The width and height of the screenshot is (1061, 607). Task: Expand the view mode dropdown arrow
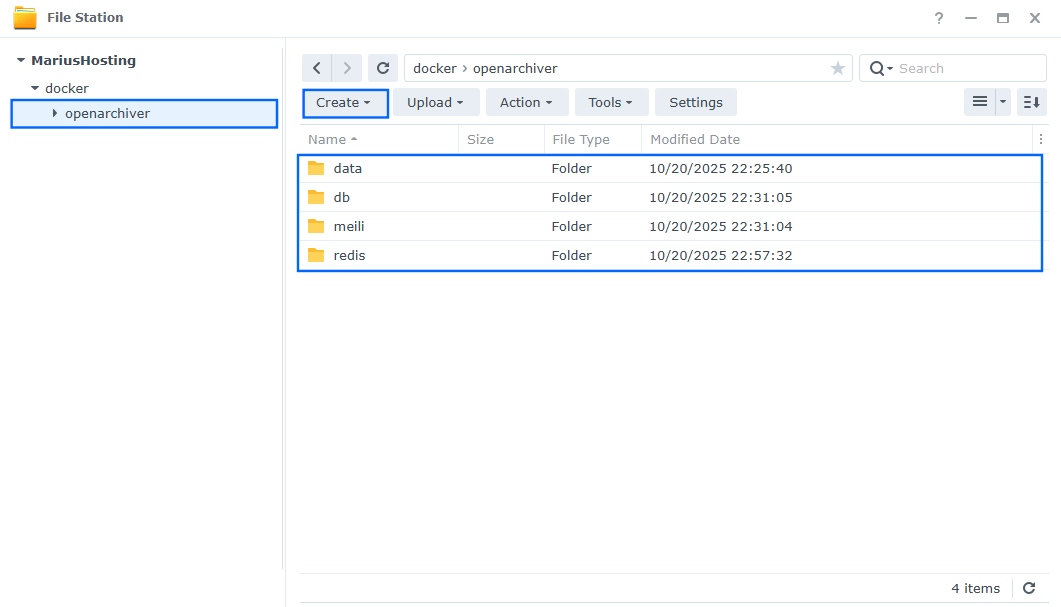click(x=1003, y=102)
